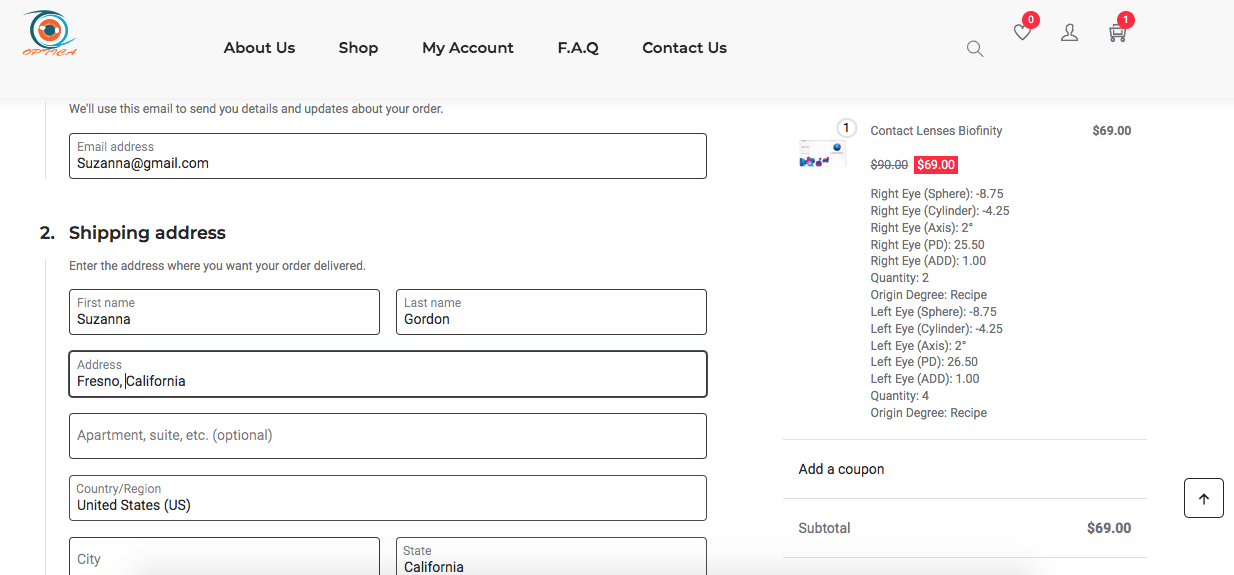Go to the Shop menu
The height and width of the screenshot is (575, 1234).
[x=358, y=48]
